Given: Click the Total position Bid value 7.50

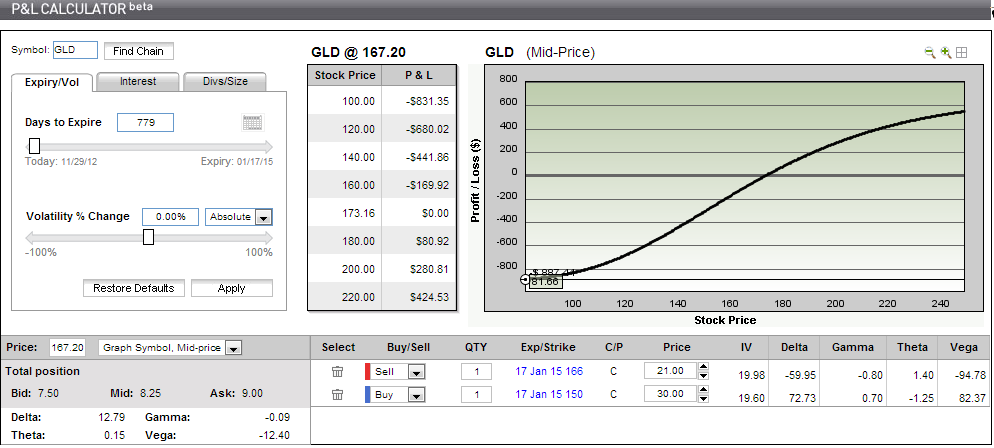Looking at the screenshot, I should pyautogui.click(x=48, y=394).
